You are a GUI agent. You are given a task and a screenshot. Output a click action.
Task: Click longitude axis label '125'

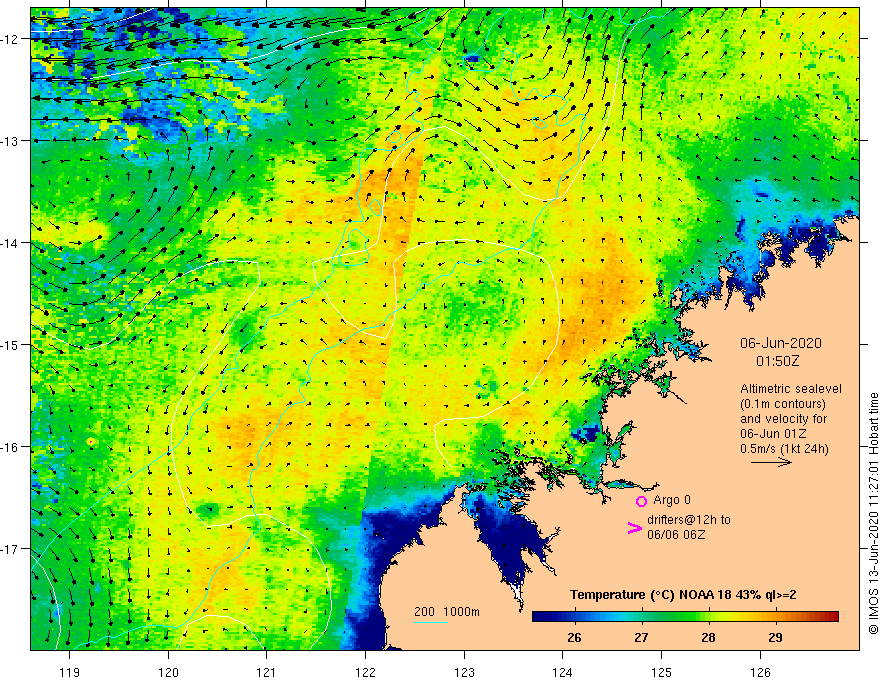coord(661,672)
